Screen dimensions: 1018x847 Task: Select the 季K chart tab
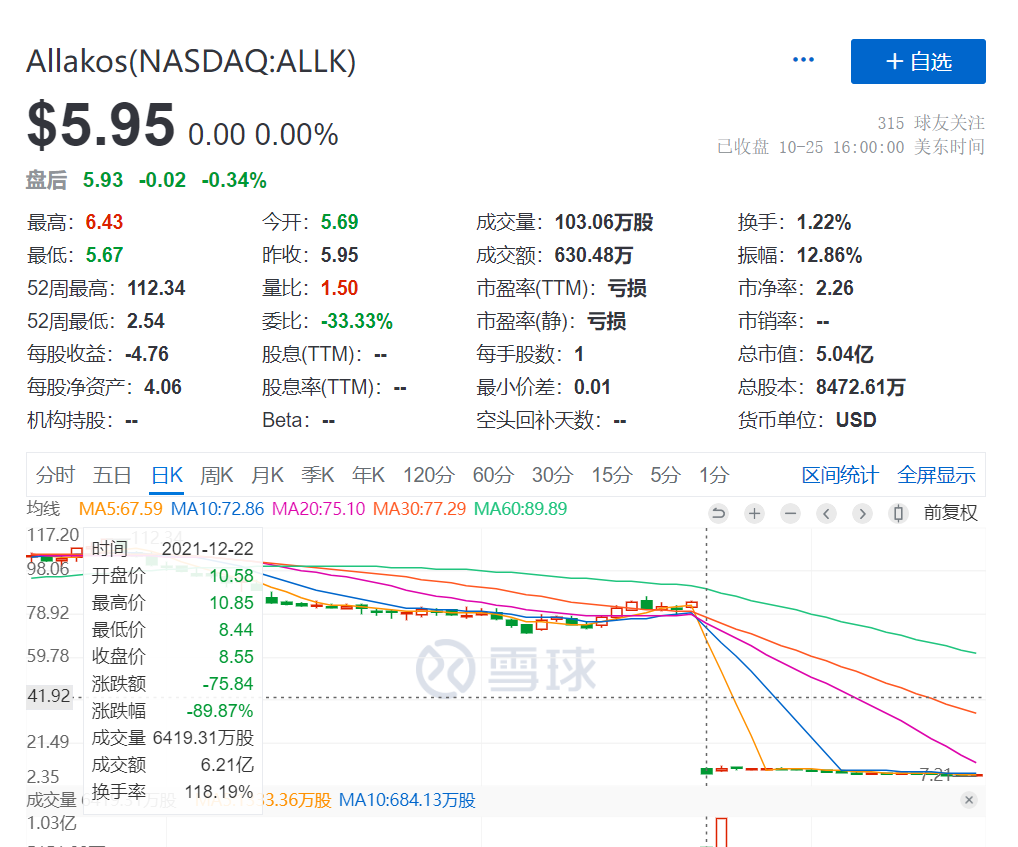click(317, 475)
